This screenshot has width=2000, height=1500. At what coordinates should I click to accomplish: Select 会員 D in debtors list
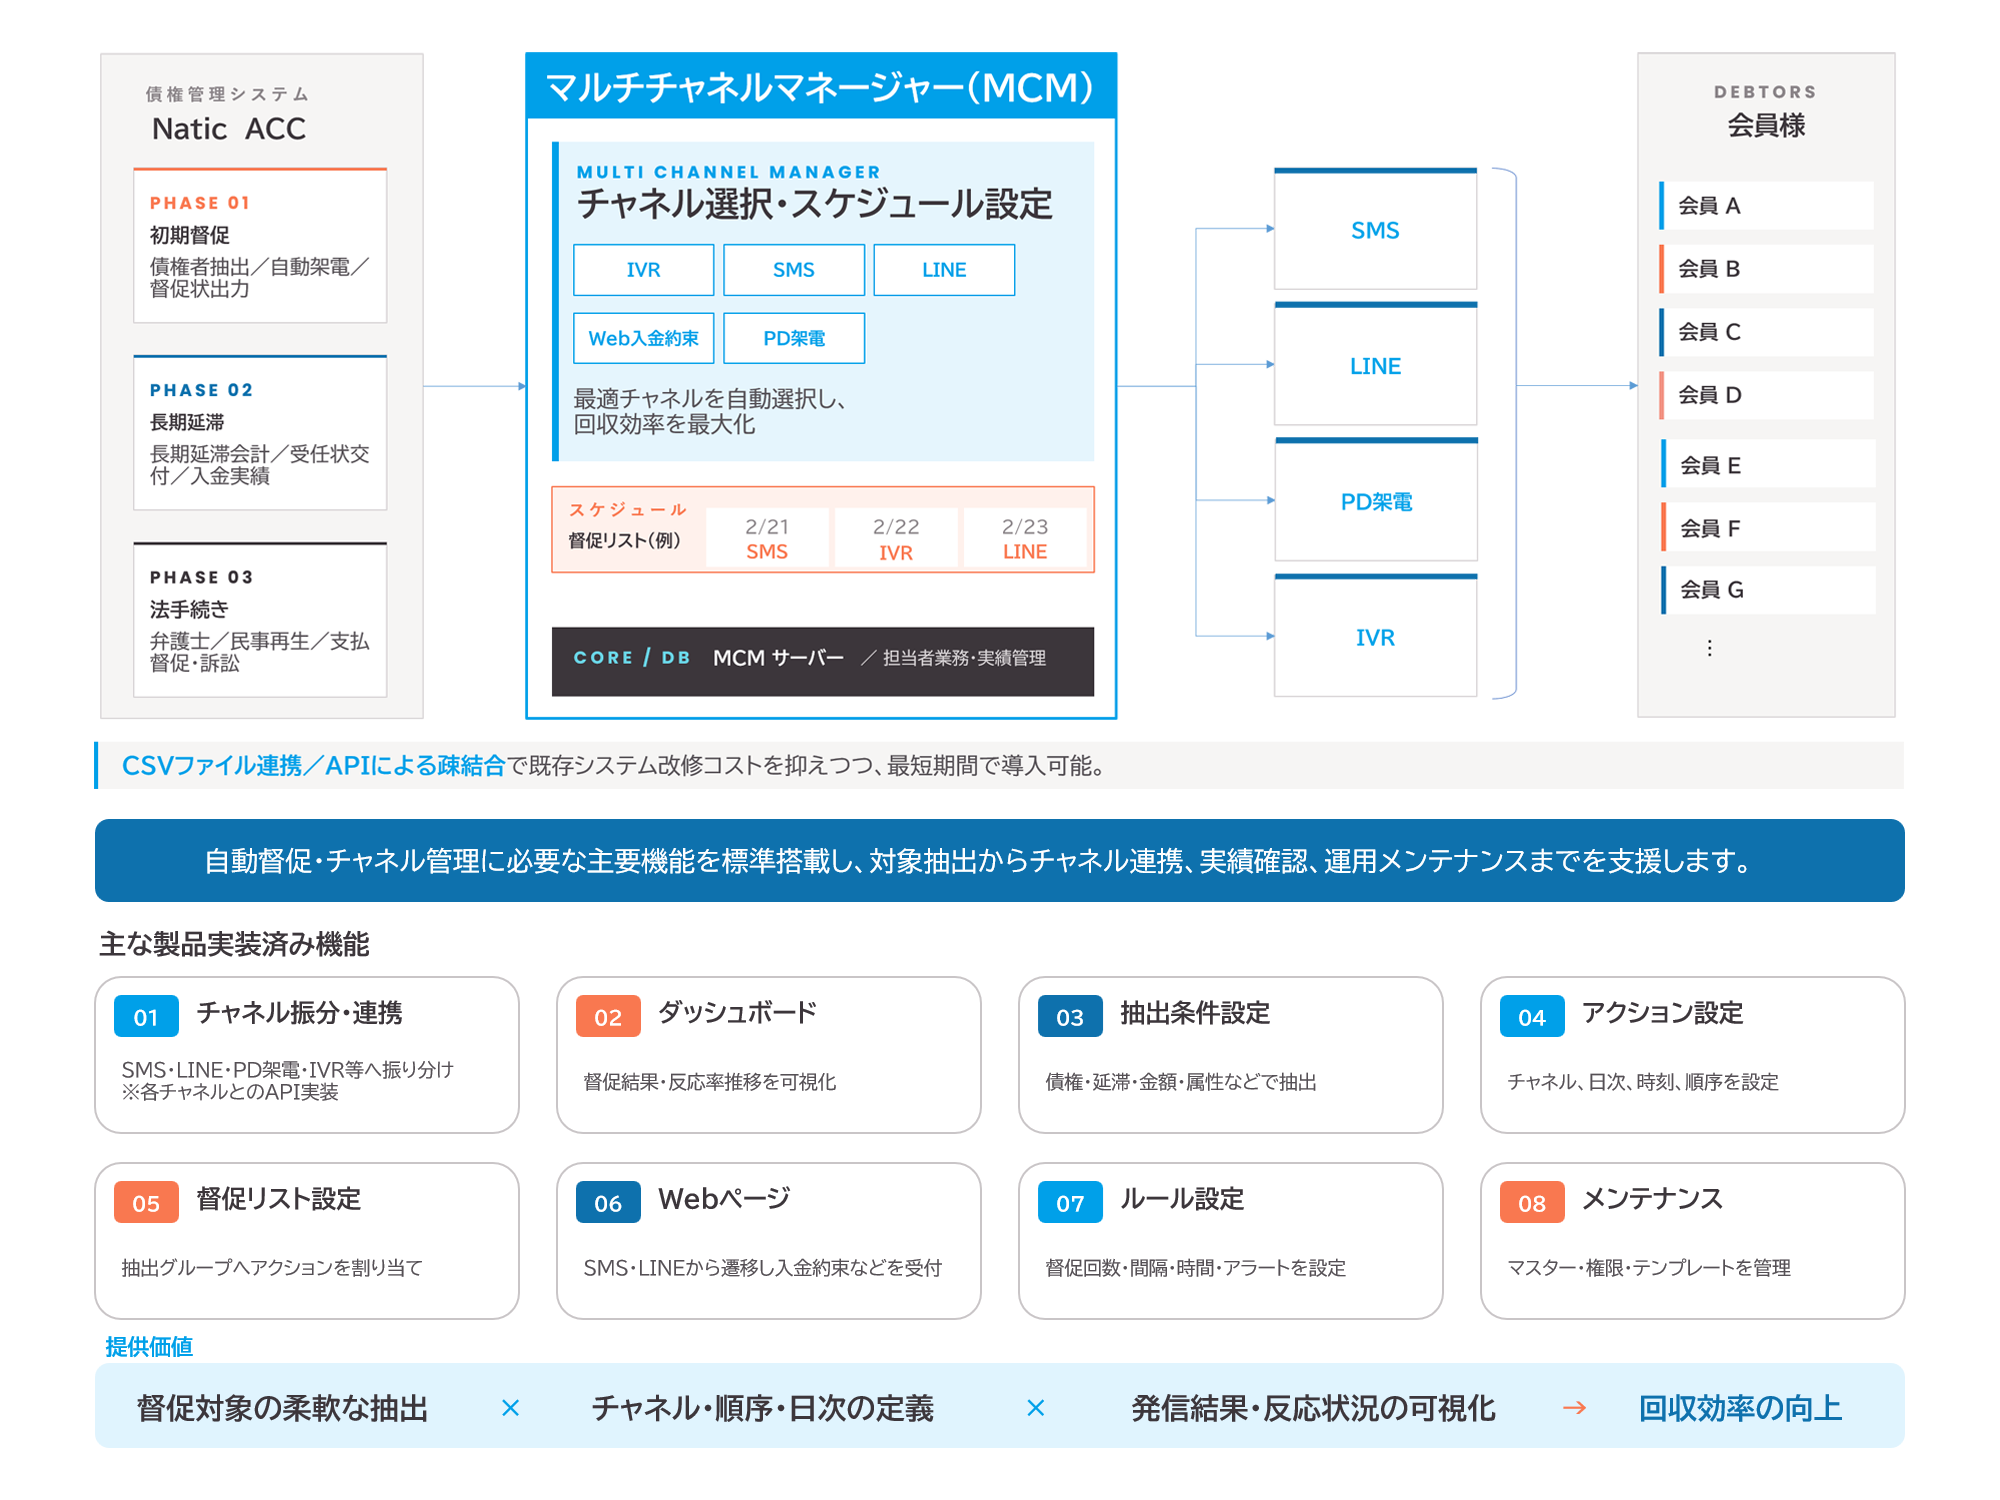1766,395
